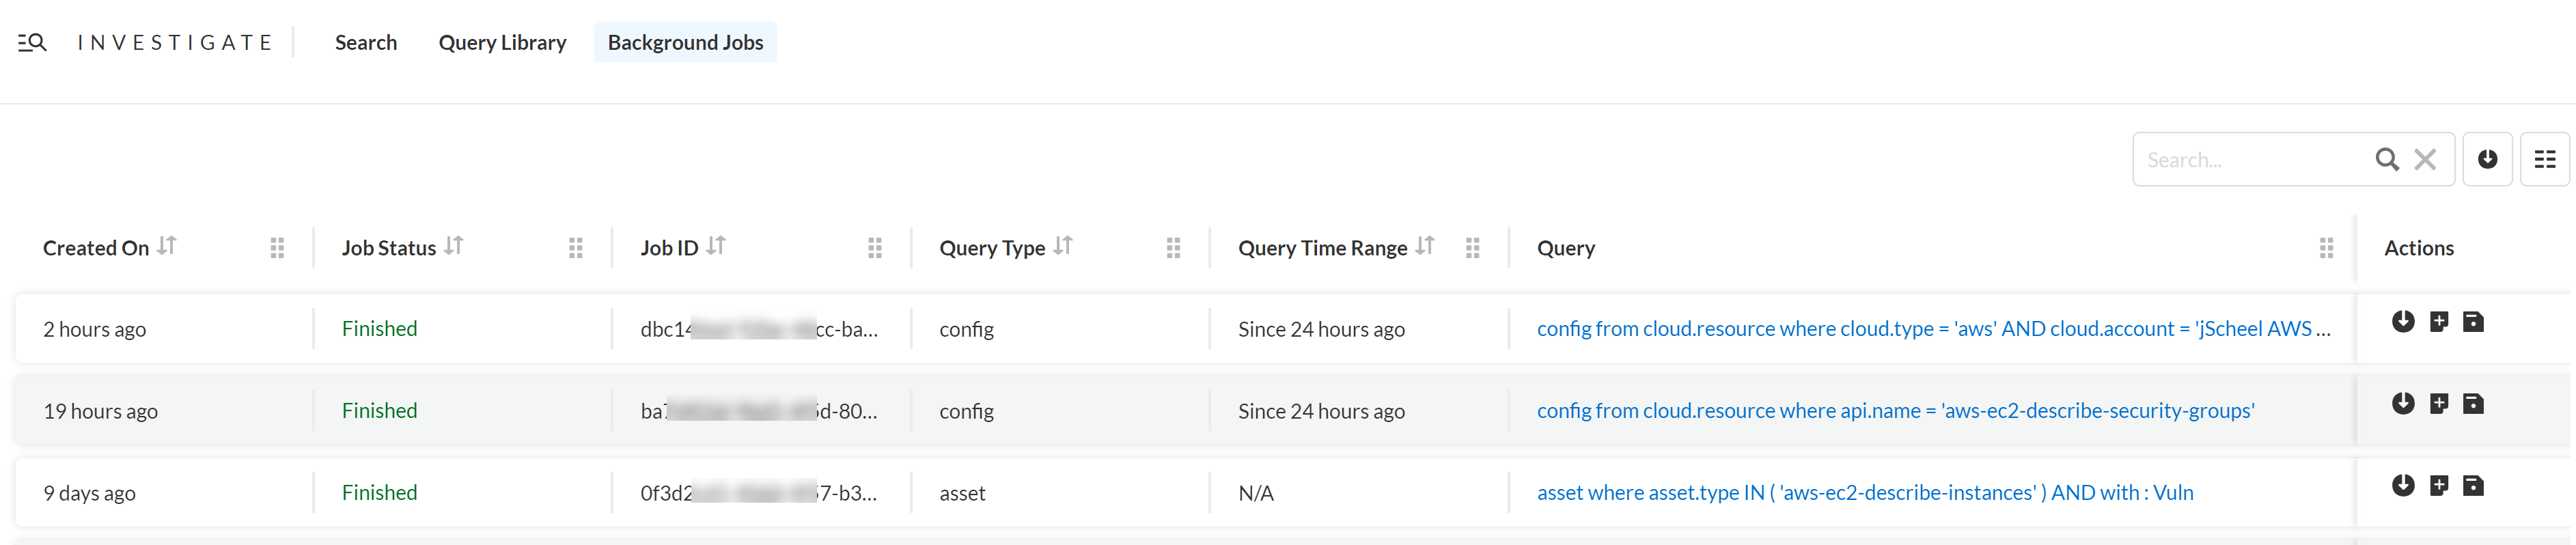Screen dimensions: 2576x545
Task: Sort by Query Time Range
Action: point(1425,246)
